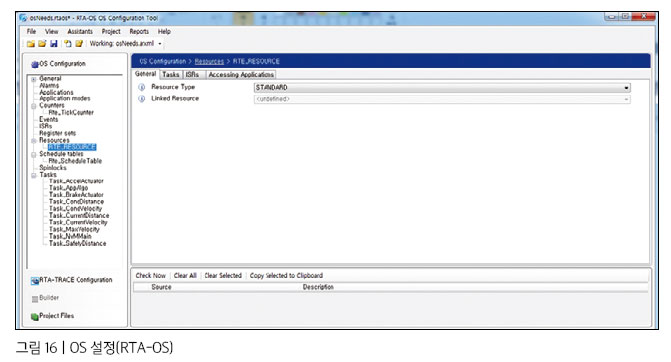Open the Project menu

(x=111, y=32)
